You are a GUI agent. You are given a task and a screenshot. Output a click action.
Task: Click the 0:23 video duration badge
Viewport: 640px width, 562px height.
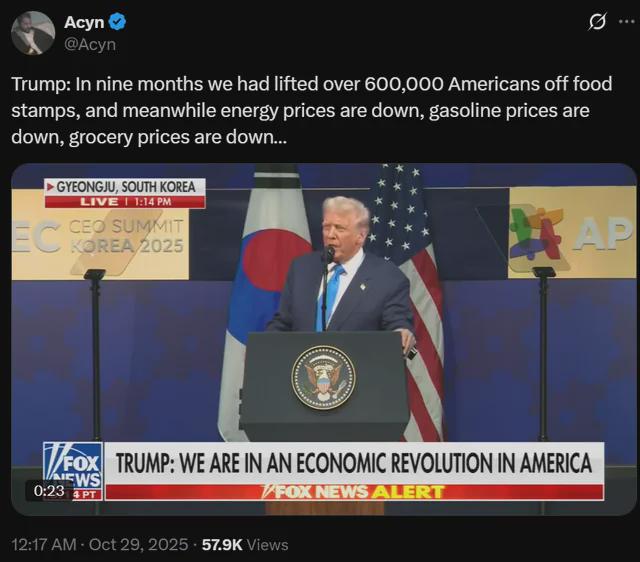coord(49,491)
